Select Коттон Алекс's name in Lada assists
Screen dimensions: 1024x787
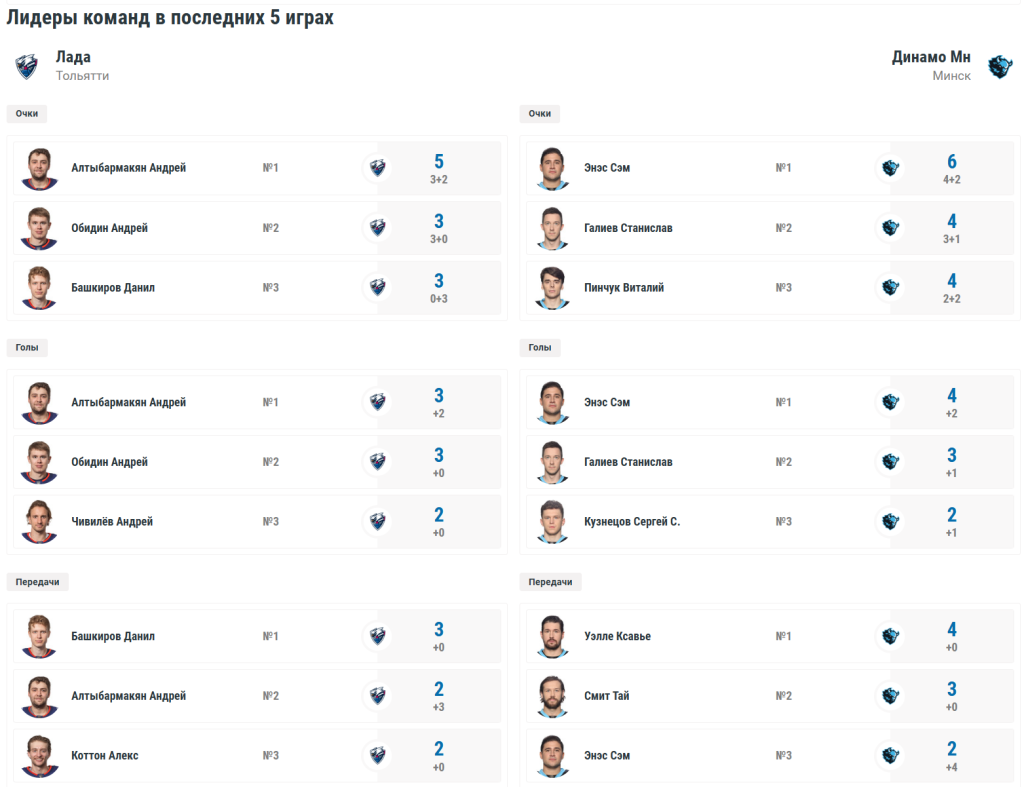tap(104, 756)
